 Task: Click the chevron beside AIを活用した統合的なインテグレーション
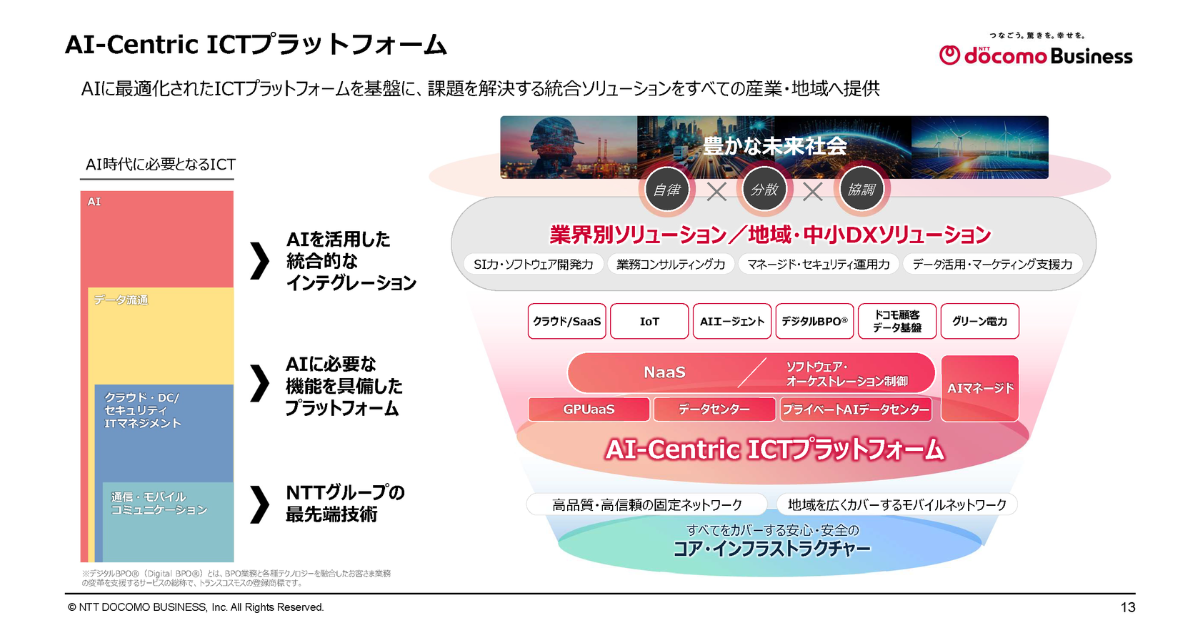(x=259, y=261)
